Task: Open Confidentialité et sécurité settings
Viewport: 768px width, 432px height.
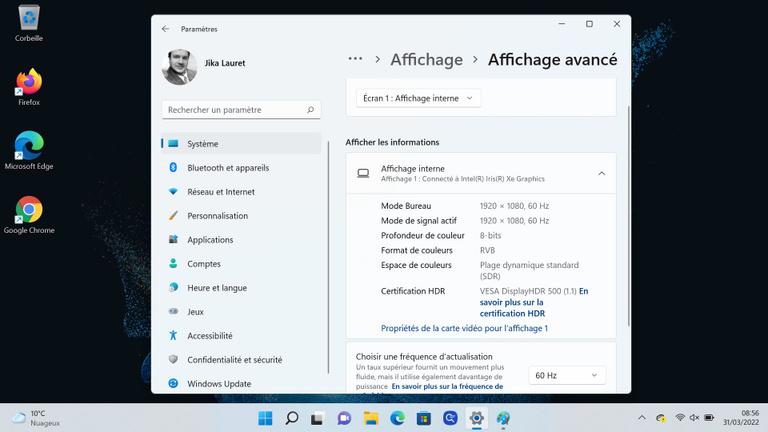Action: coord(241,360)
